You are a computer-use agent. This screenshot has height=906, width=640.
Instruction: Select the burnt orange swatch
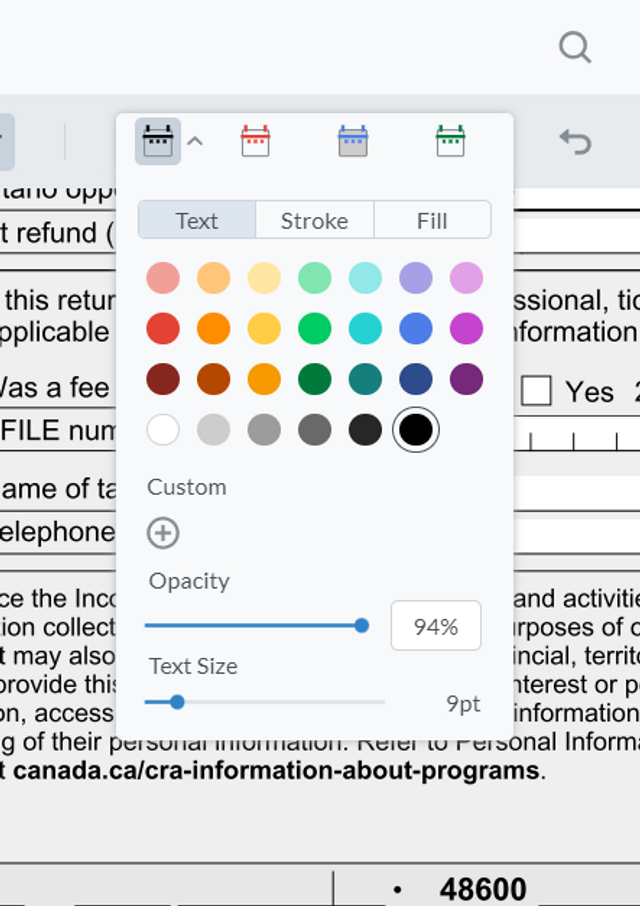[214, 379]
